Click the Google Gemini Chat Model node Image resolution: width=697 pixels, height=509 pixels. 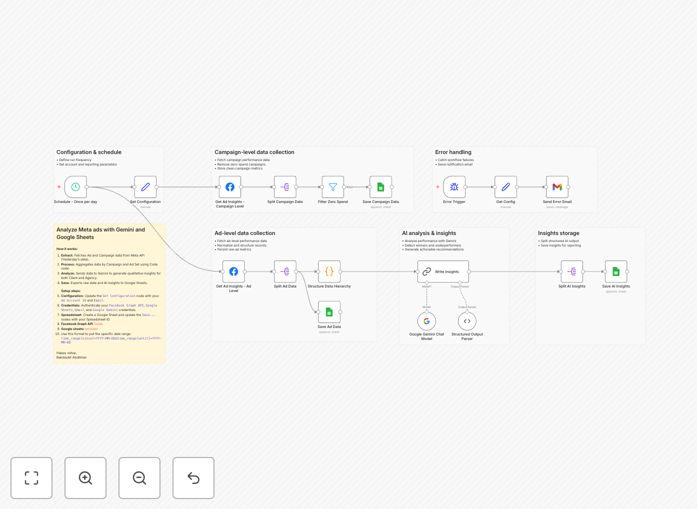tap(427, 321)
